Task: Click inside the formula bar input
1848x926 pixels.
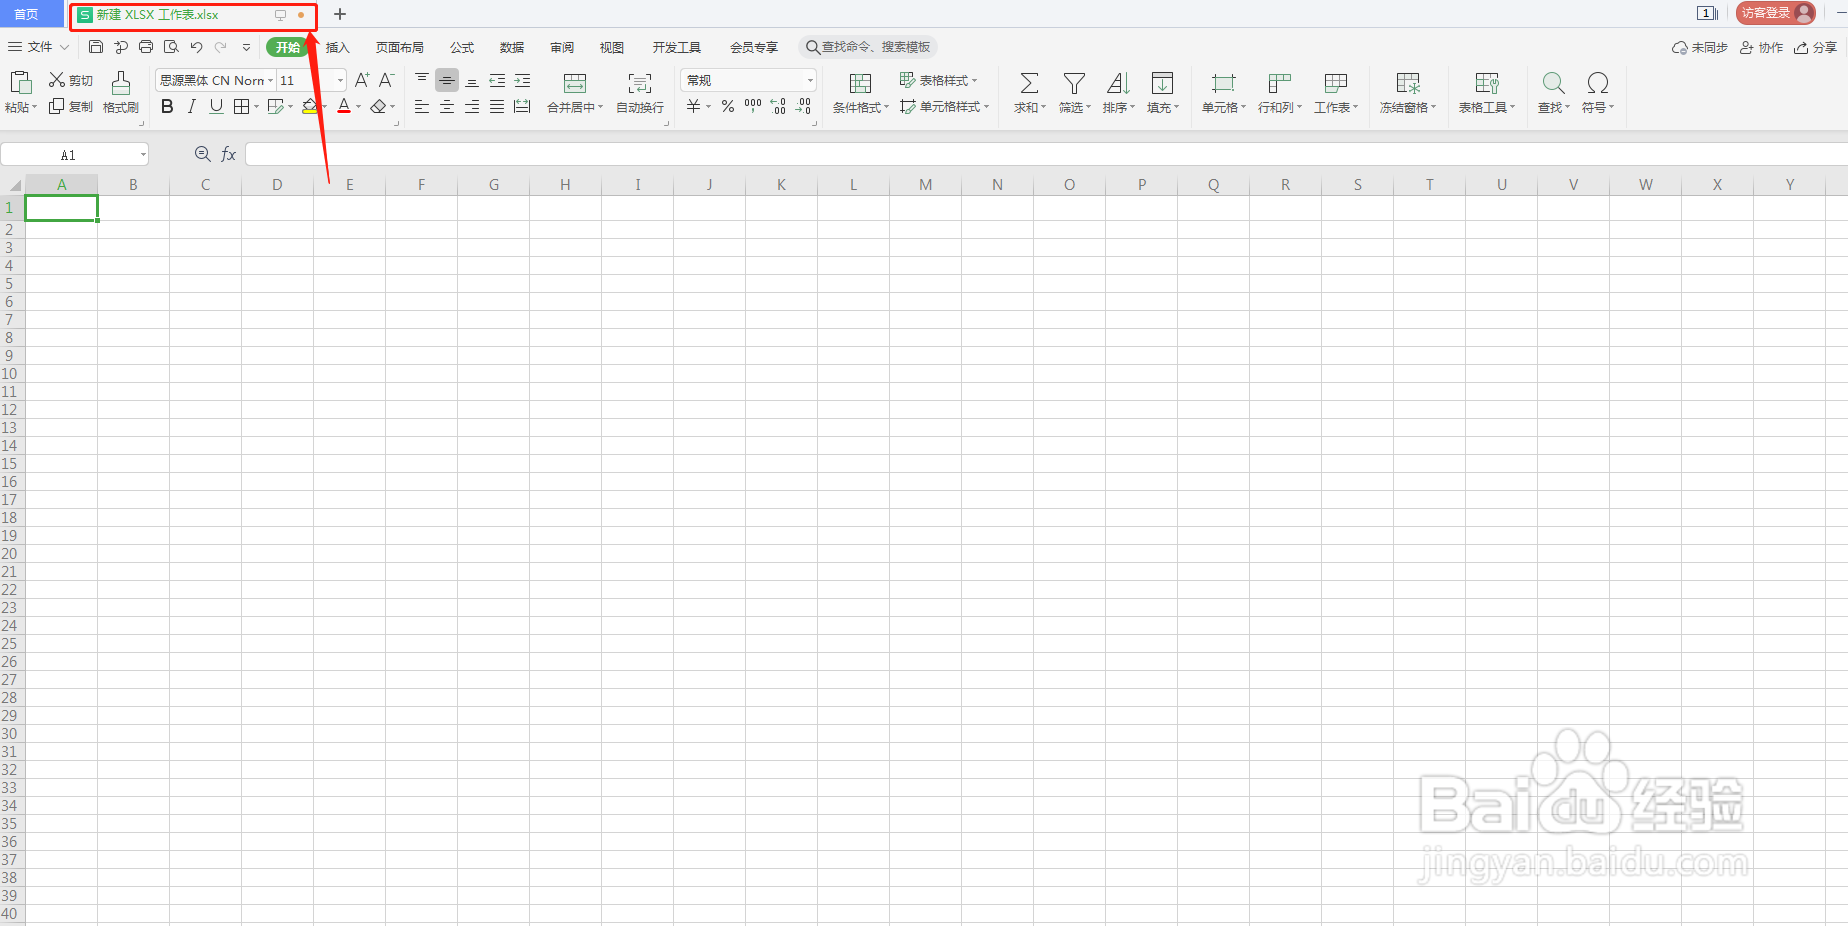Action: 1046,154
